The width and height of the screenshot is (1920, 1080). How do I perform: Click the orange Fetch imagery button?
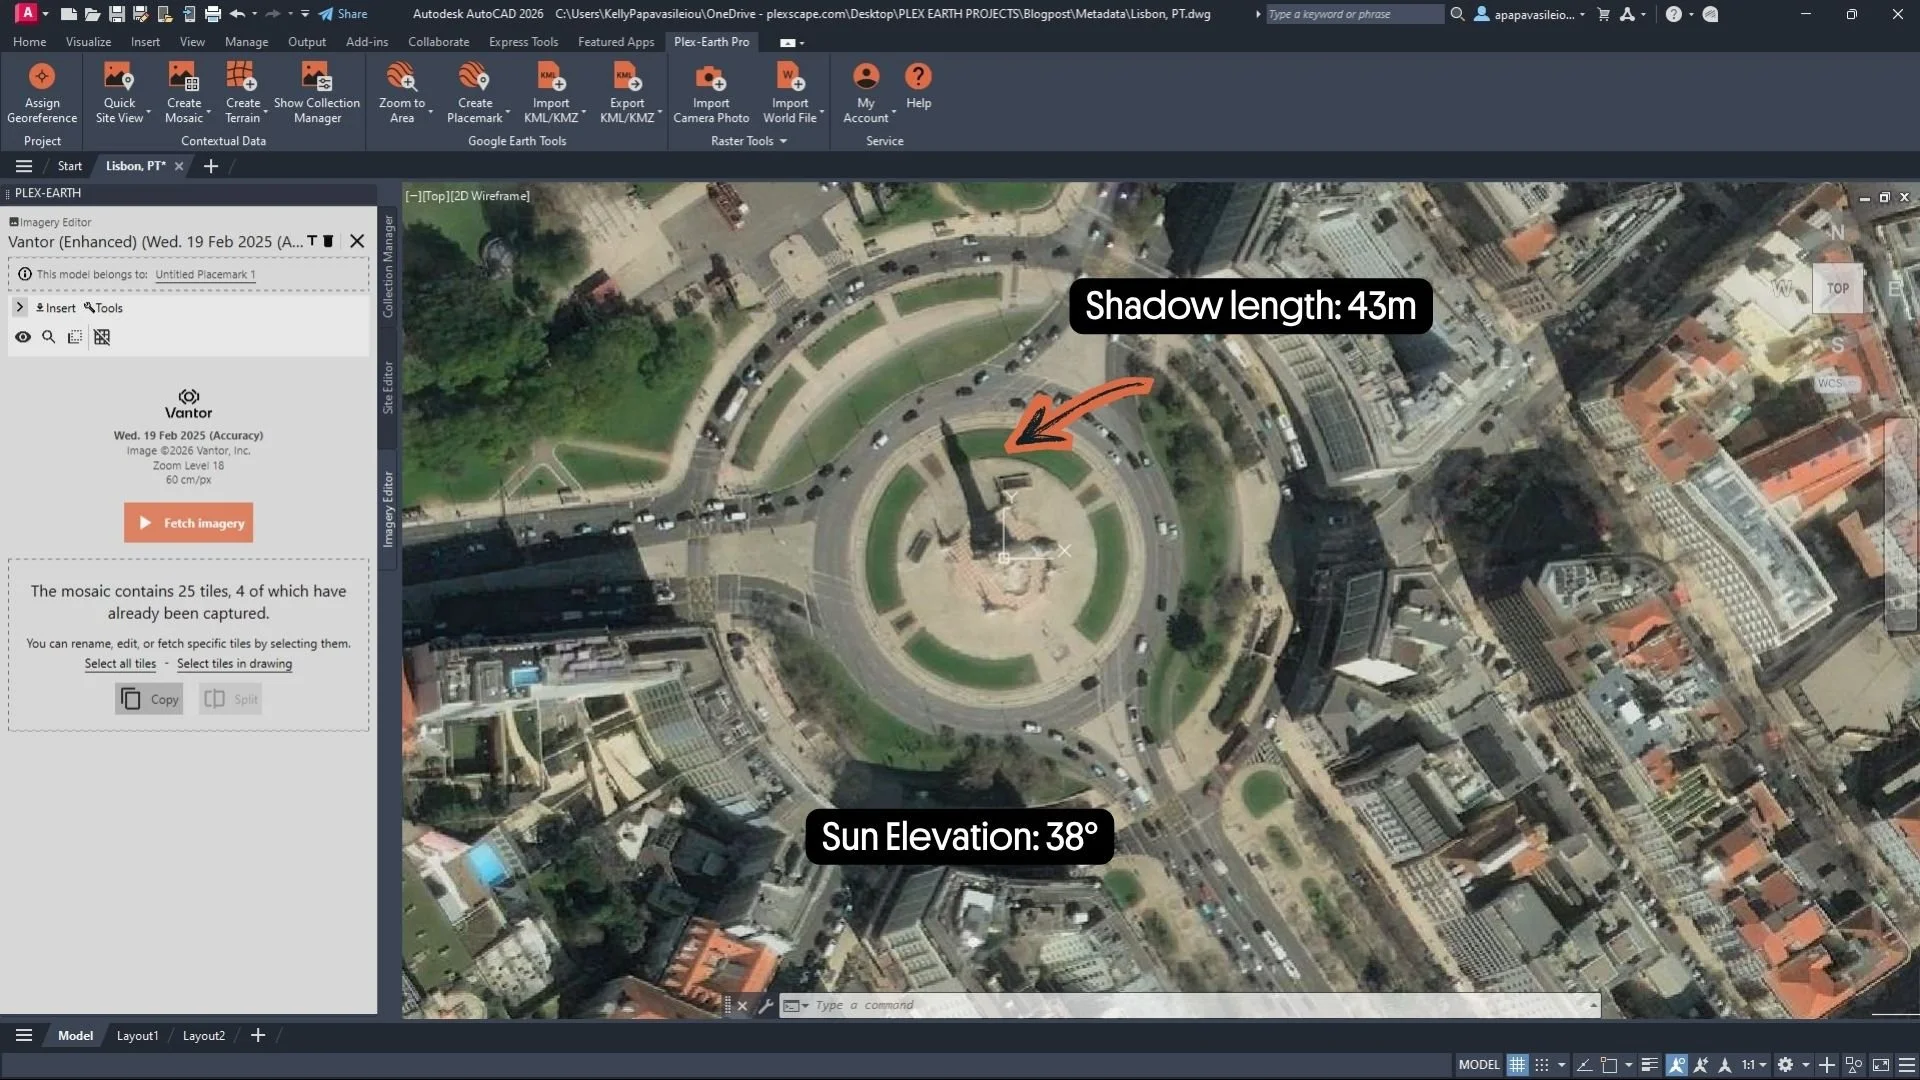(188, 523)
